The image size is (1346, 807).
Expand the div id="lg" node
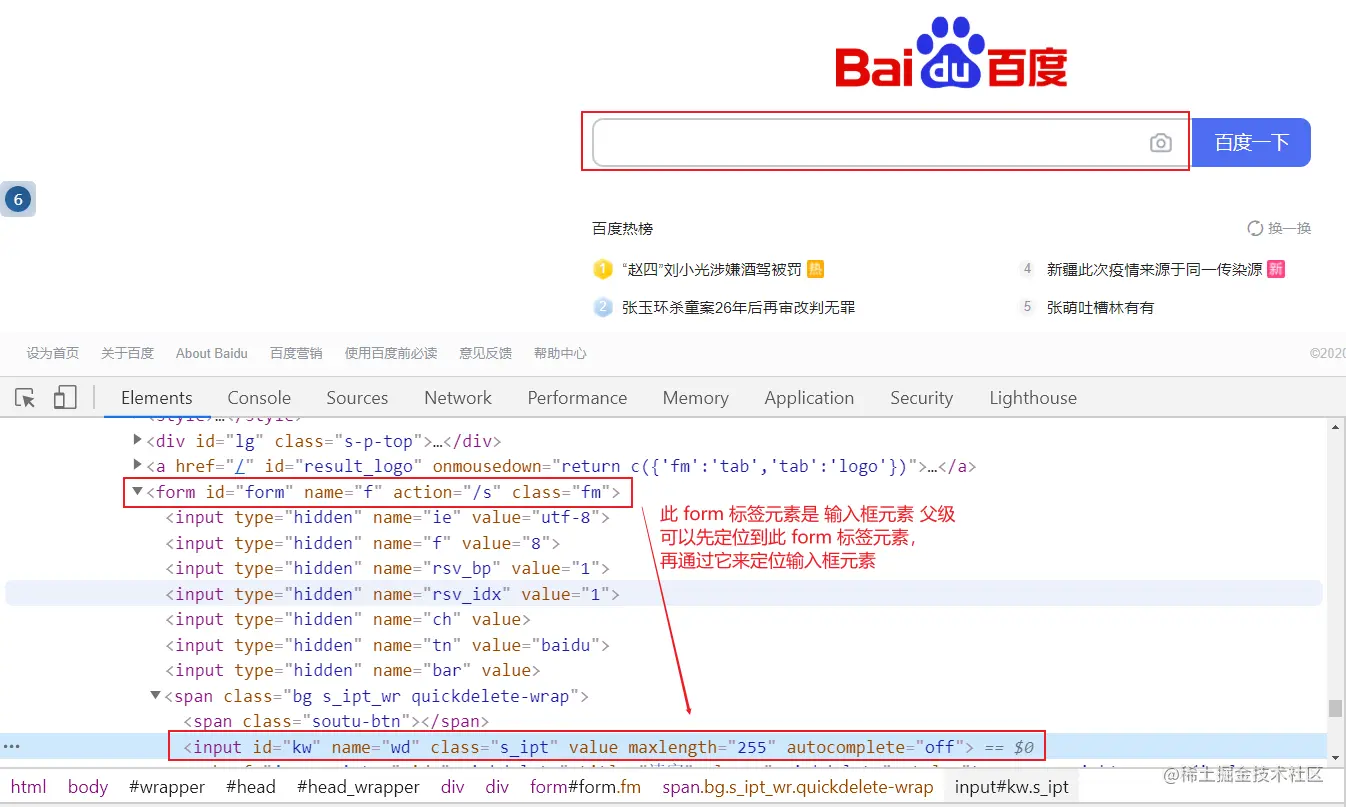coord(138,440)
